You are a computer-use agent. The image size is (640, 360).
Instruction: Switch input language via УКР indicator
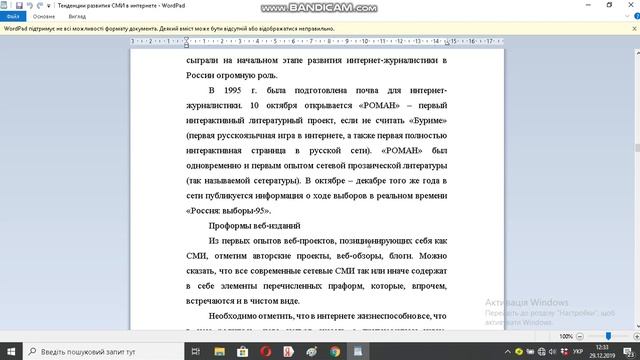point(578,351)
